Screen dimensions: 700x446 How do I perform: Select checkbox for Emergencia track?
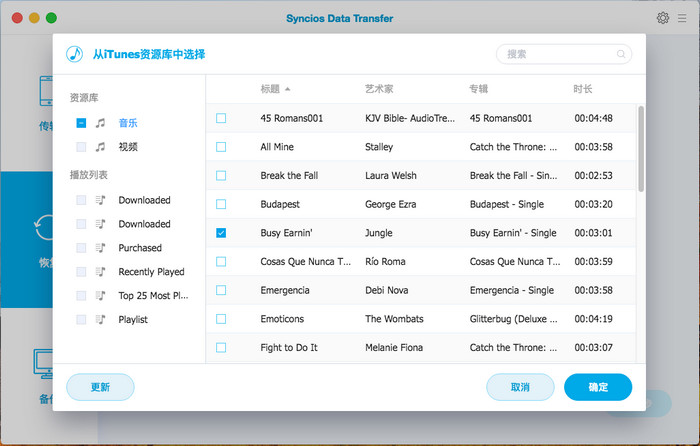[221, 290]
